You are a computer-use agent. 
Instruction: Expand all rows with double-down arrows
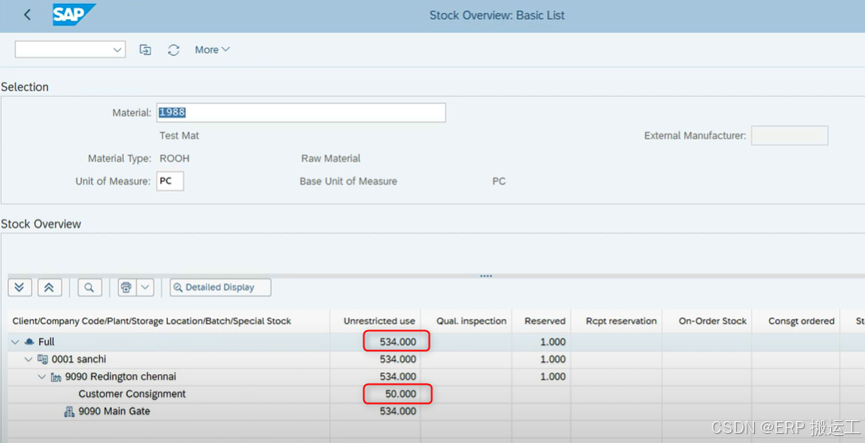[x=19, y=287]
